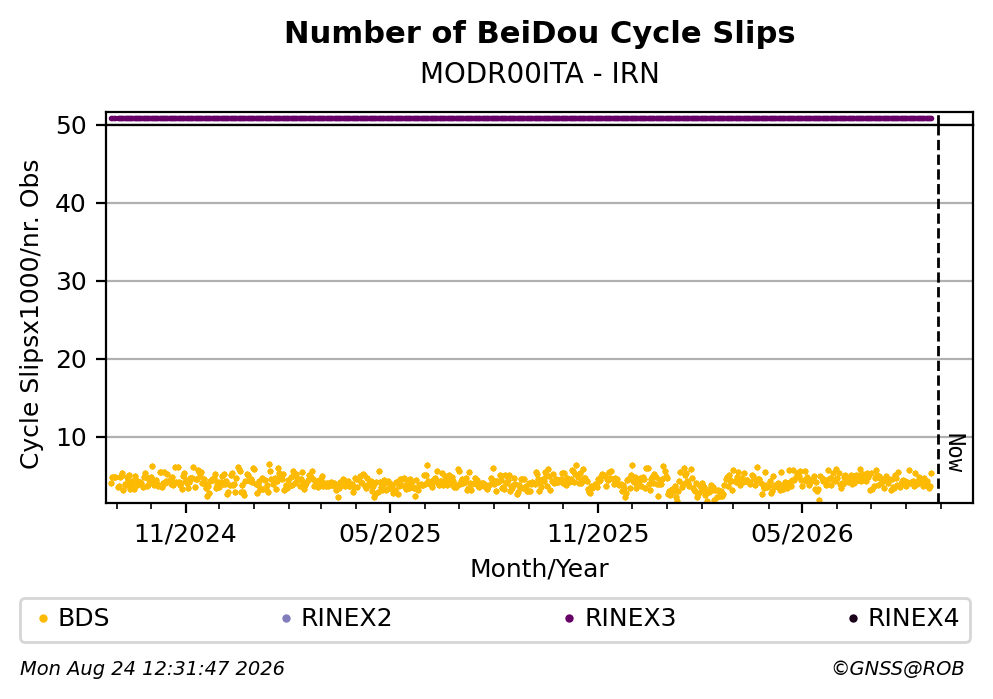Click the dark RINEX4 legend dot
Viewport: 993px width, 699px height.
pos(853,619)
